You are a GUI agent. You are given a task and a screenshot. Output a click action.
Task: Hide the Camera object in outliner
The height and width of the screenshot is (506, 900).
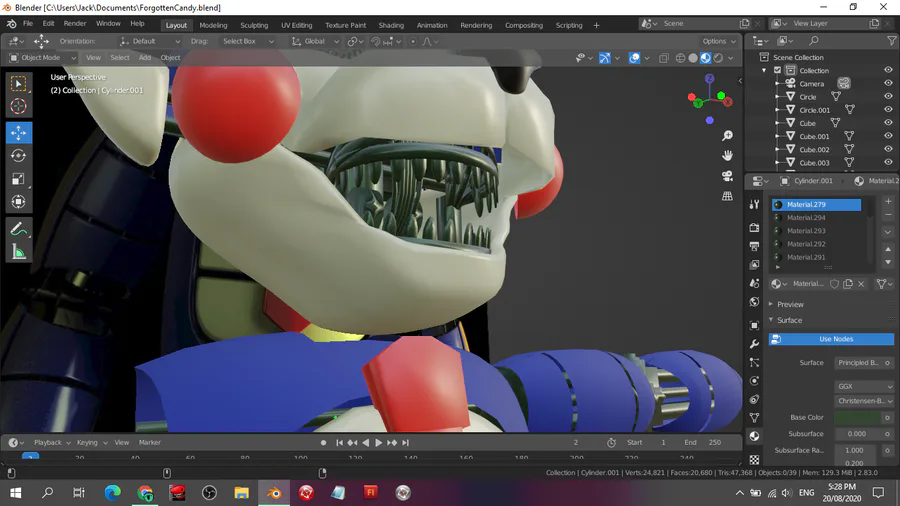pyautogui.click(x=888, y=84)
